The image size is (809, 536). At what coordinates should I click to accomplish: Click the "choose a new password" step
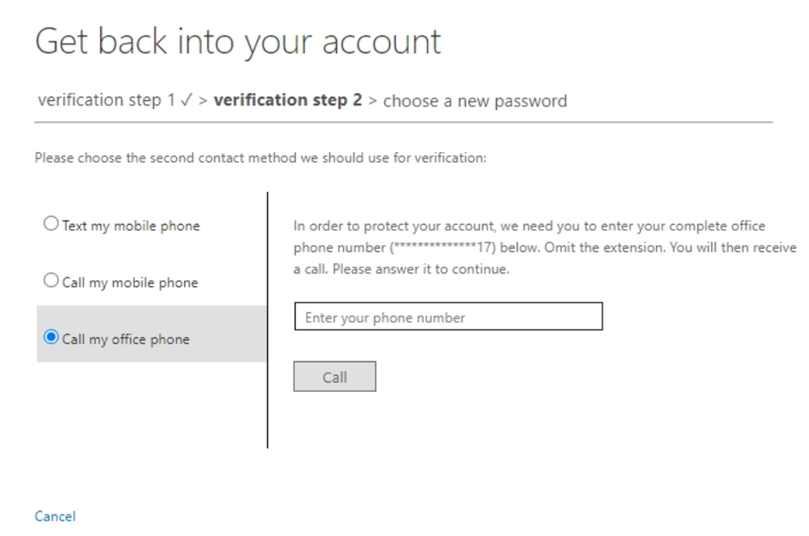point(475,100)
